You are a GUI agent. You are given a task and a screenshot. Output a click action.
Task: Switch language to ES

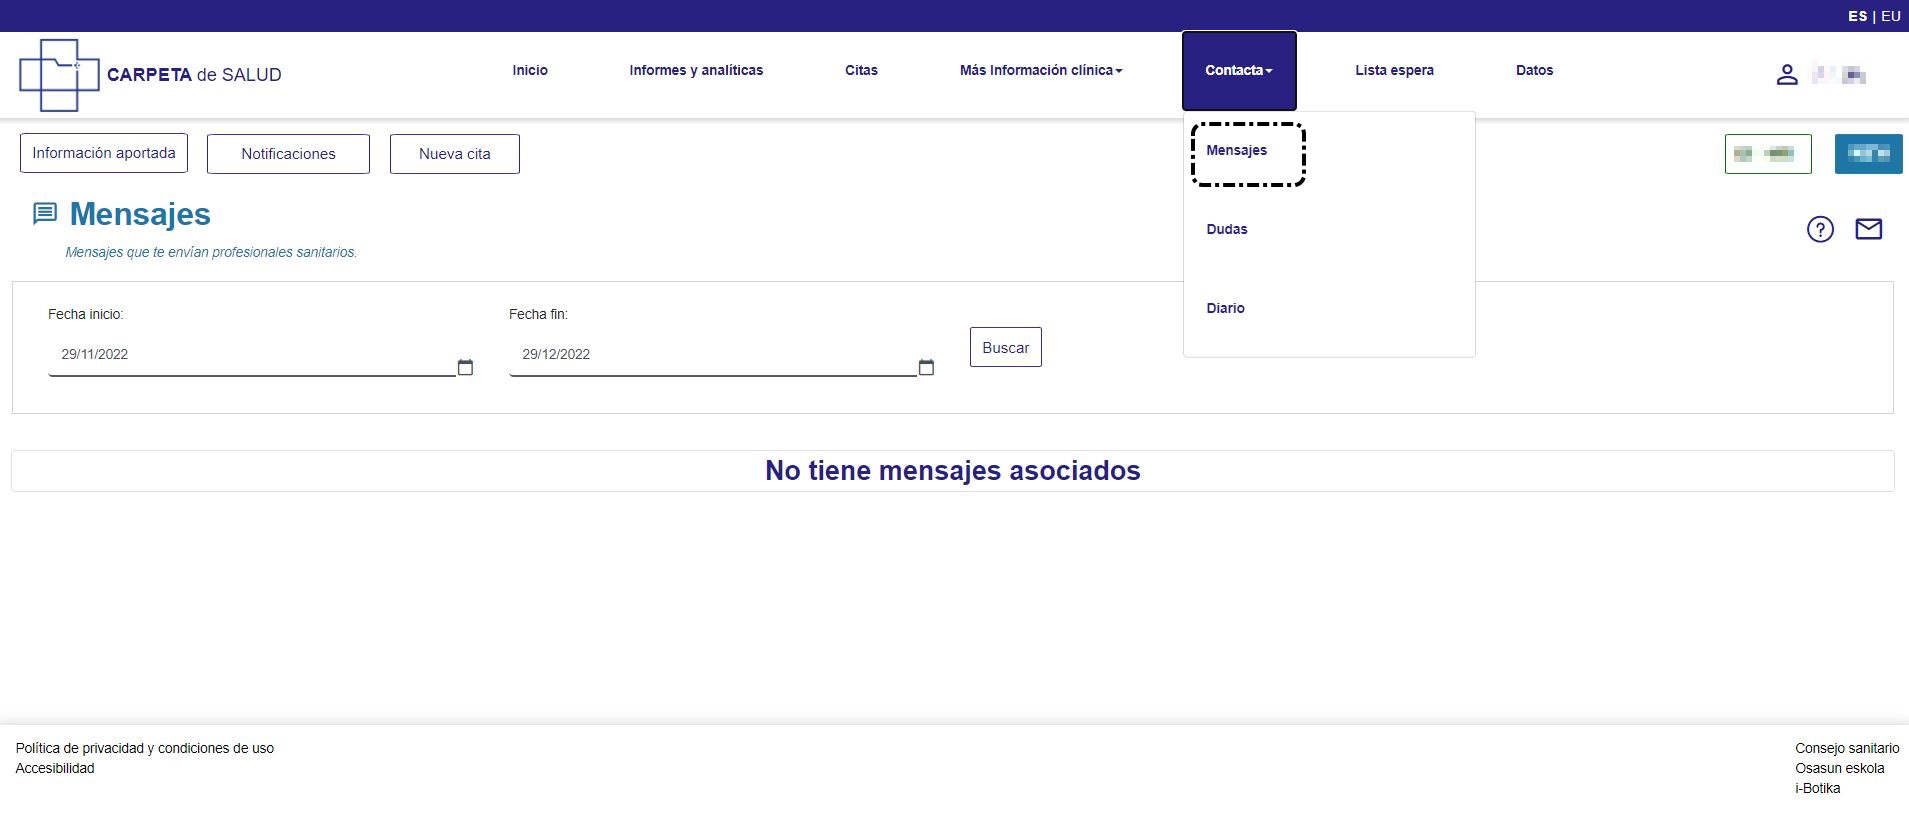(1857, 16)
